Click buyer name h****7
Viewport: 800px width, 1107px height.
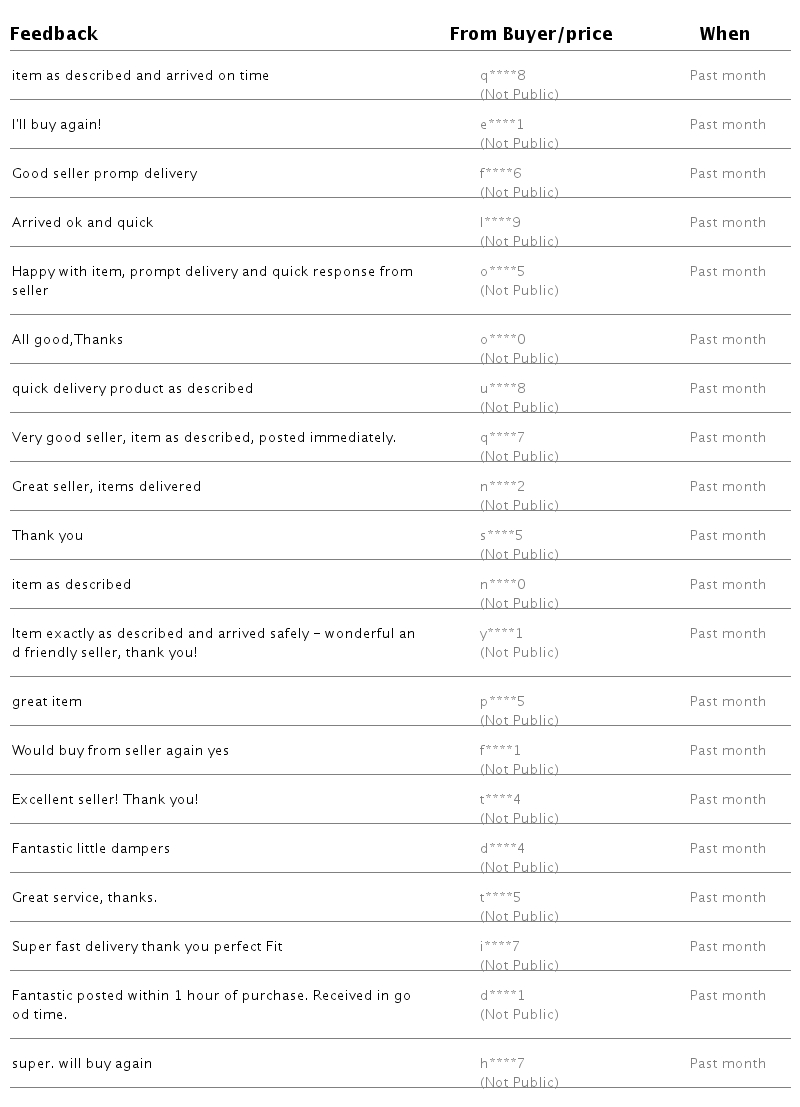coord(502,1063)
